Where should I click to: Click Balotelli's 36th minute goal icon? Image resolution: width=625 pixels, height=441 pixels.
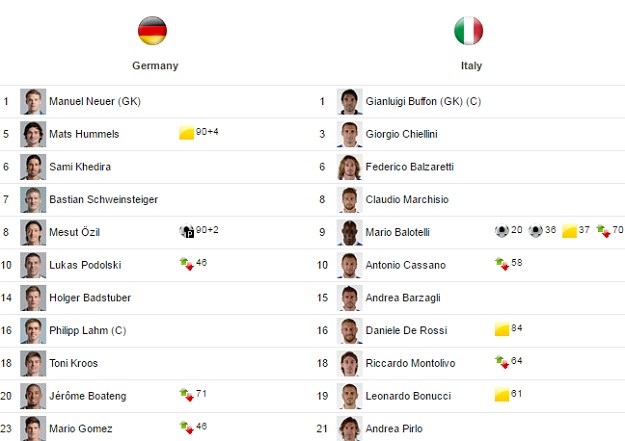pos(536,231)
